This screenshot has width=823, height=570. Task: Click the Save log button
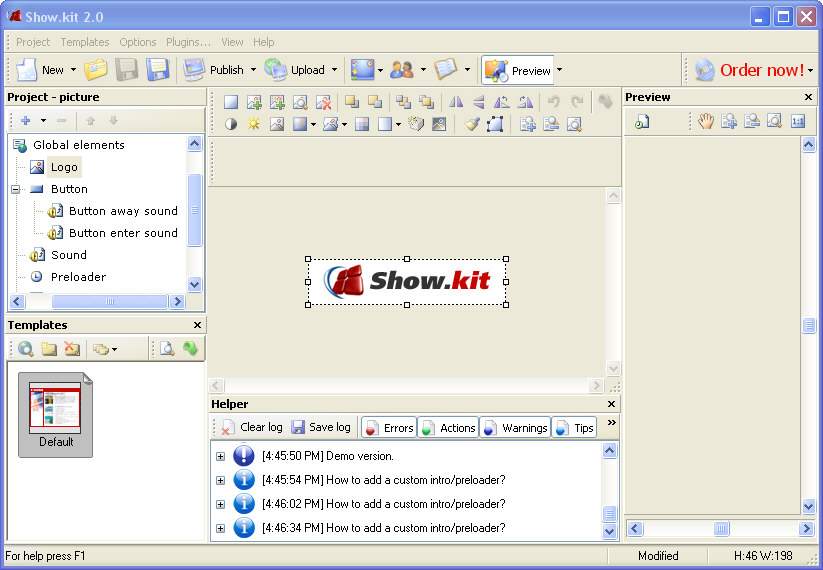321,428
